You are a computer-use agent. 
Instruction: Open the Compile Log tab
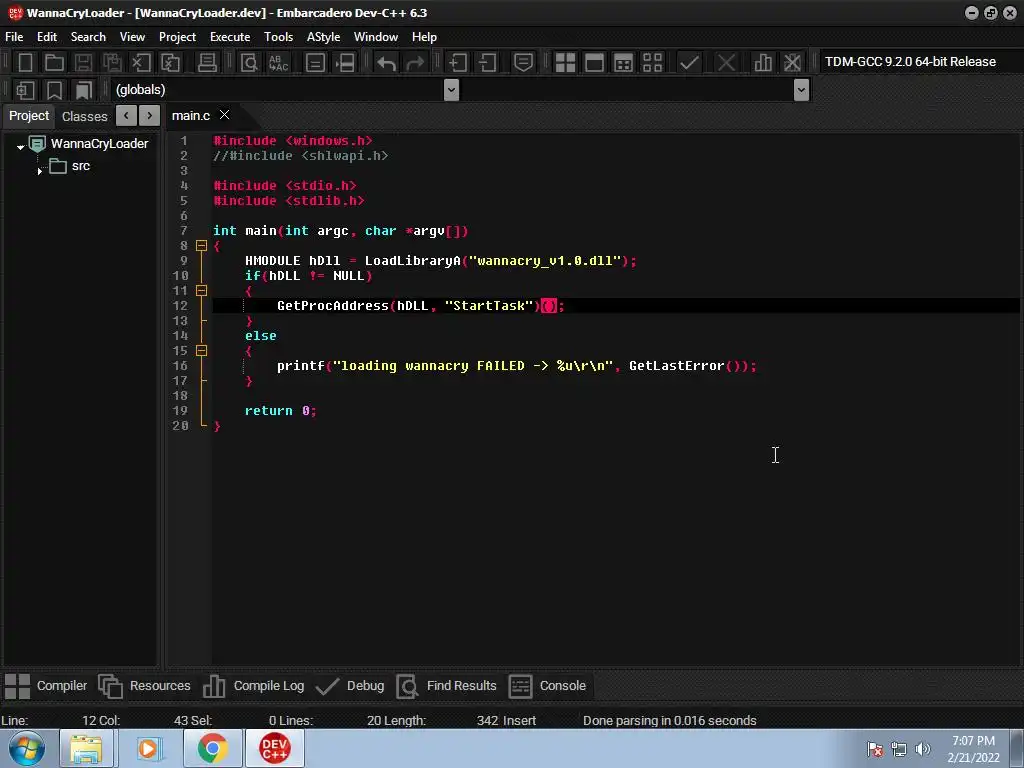[x=253, y=686]
